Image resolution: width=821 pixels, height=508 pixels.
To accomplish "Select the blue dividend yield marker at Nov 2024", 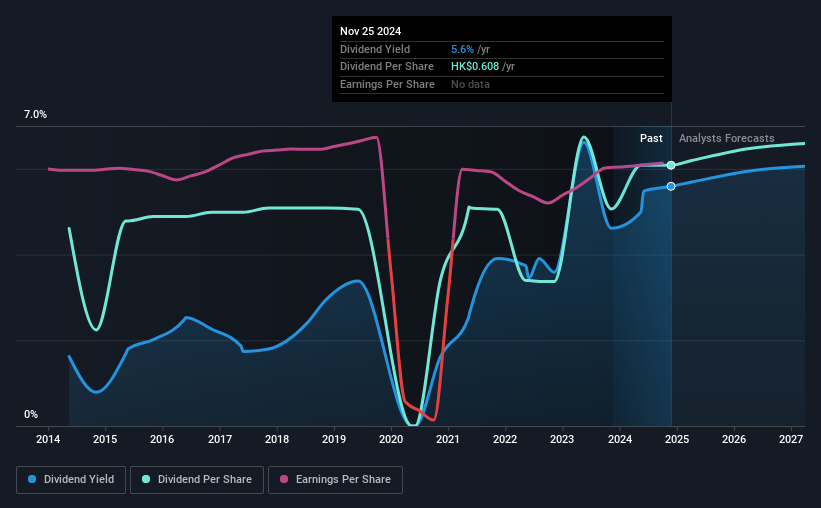I will tap(671, 186).
